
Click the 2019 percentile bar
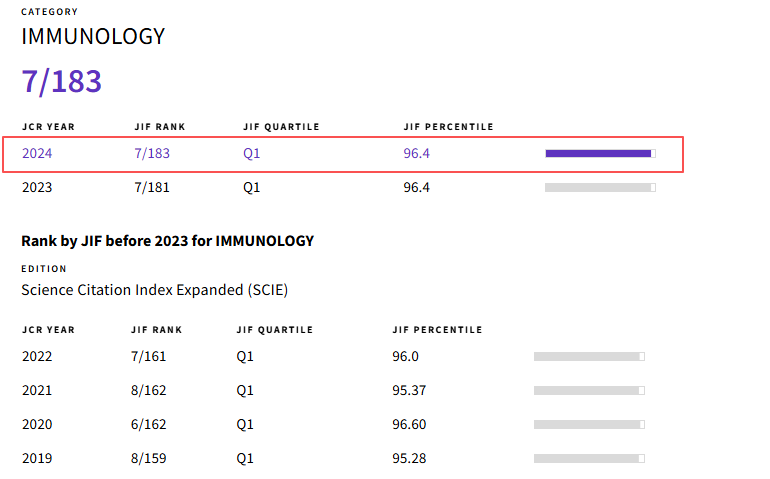589,458
